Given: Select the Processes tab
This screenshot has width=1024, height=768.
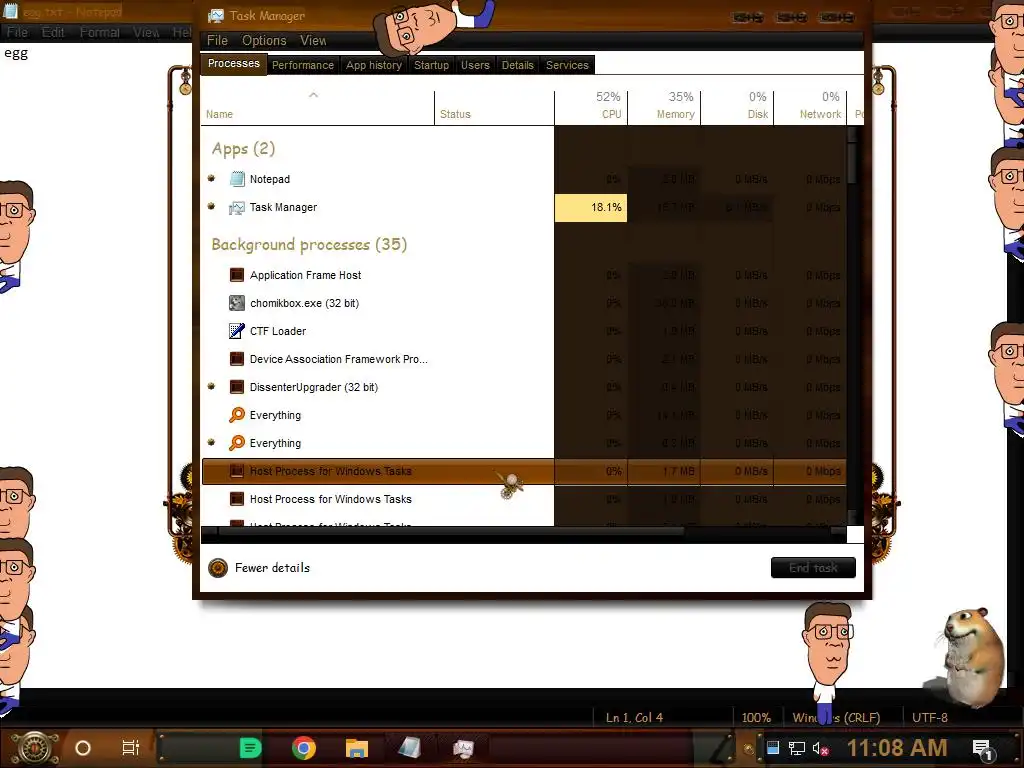Looking at the screenshot, I should click(233, 63).
